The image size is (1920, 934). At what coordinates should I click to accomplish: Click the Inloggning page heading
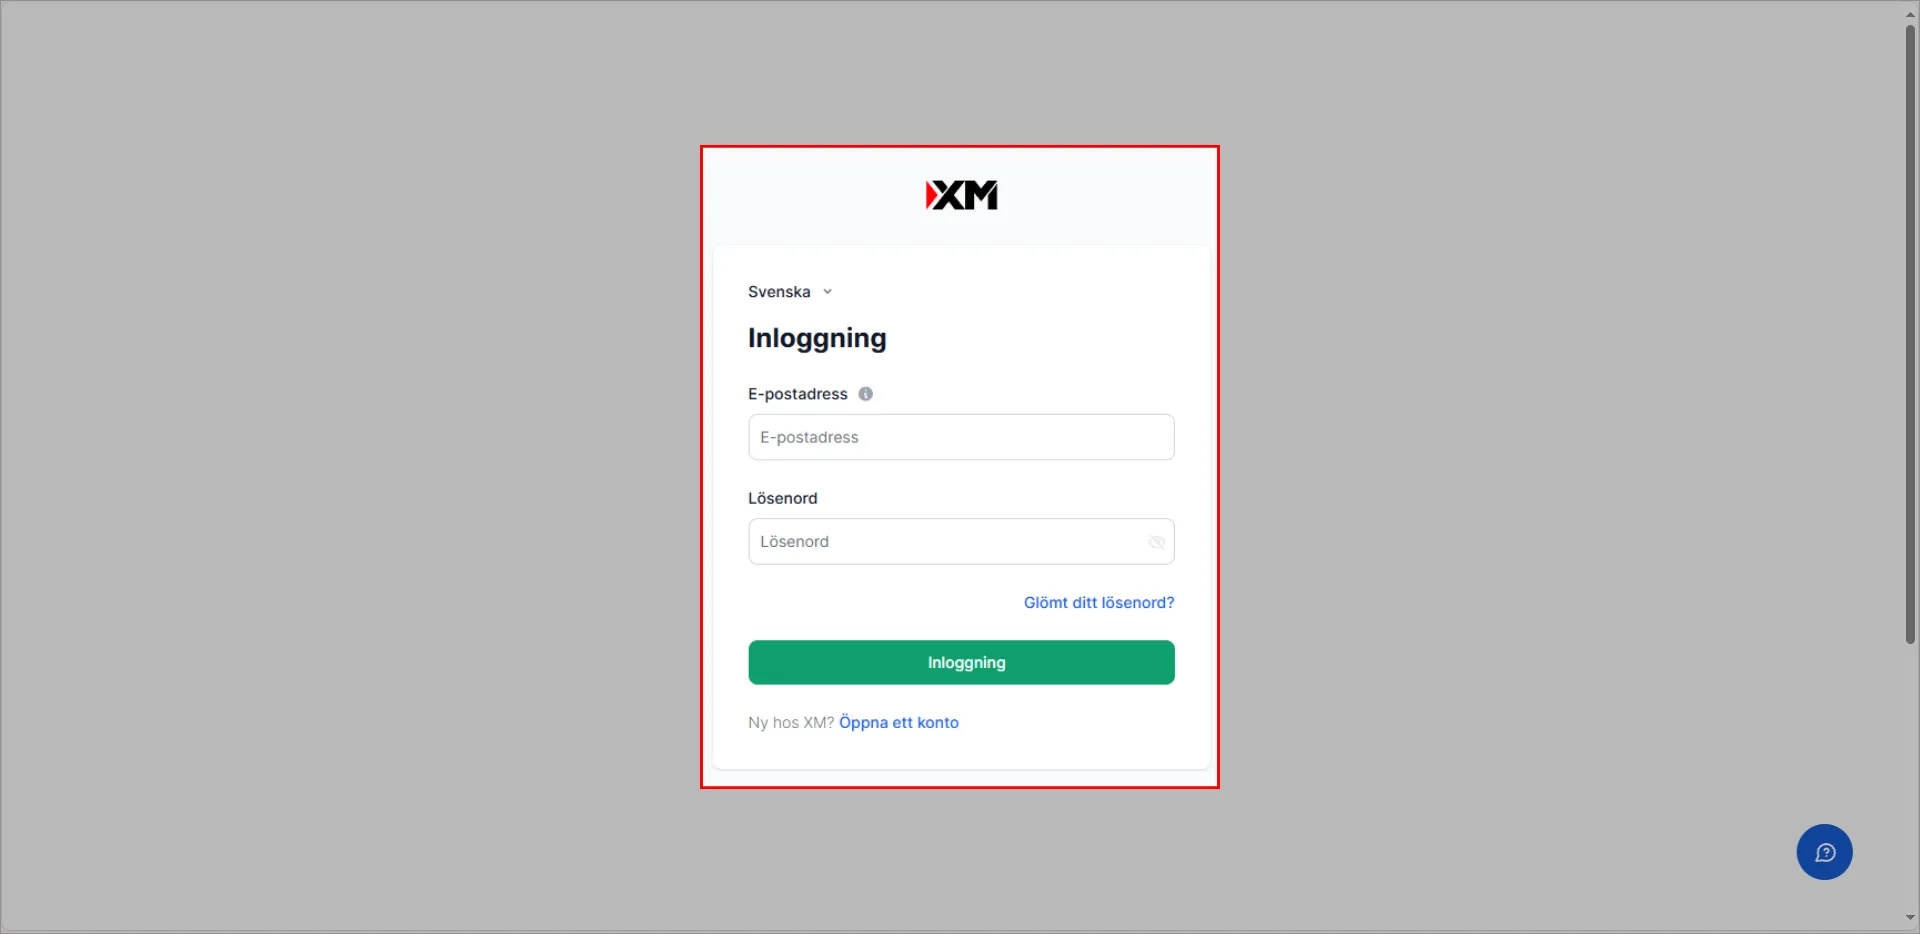(817, 338)
